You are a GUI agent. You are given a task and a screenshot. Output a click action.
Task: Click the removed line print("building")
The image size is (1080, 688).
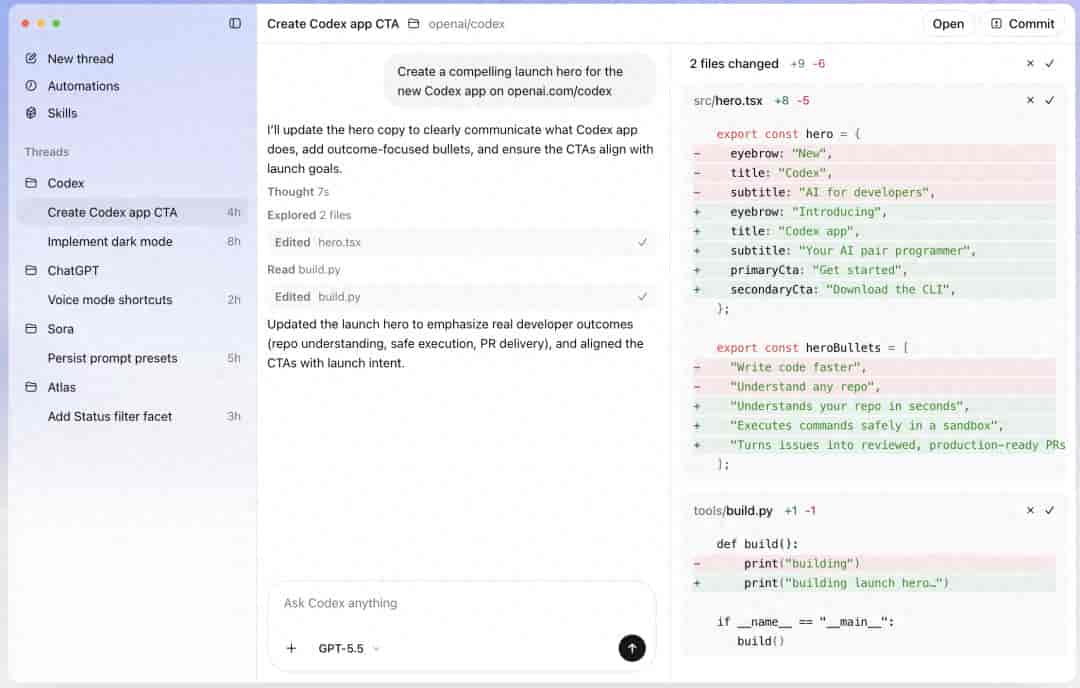point(873,563)
